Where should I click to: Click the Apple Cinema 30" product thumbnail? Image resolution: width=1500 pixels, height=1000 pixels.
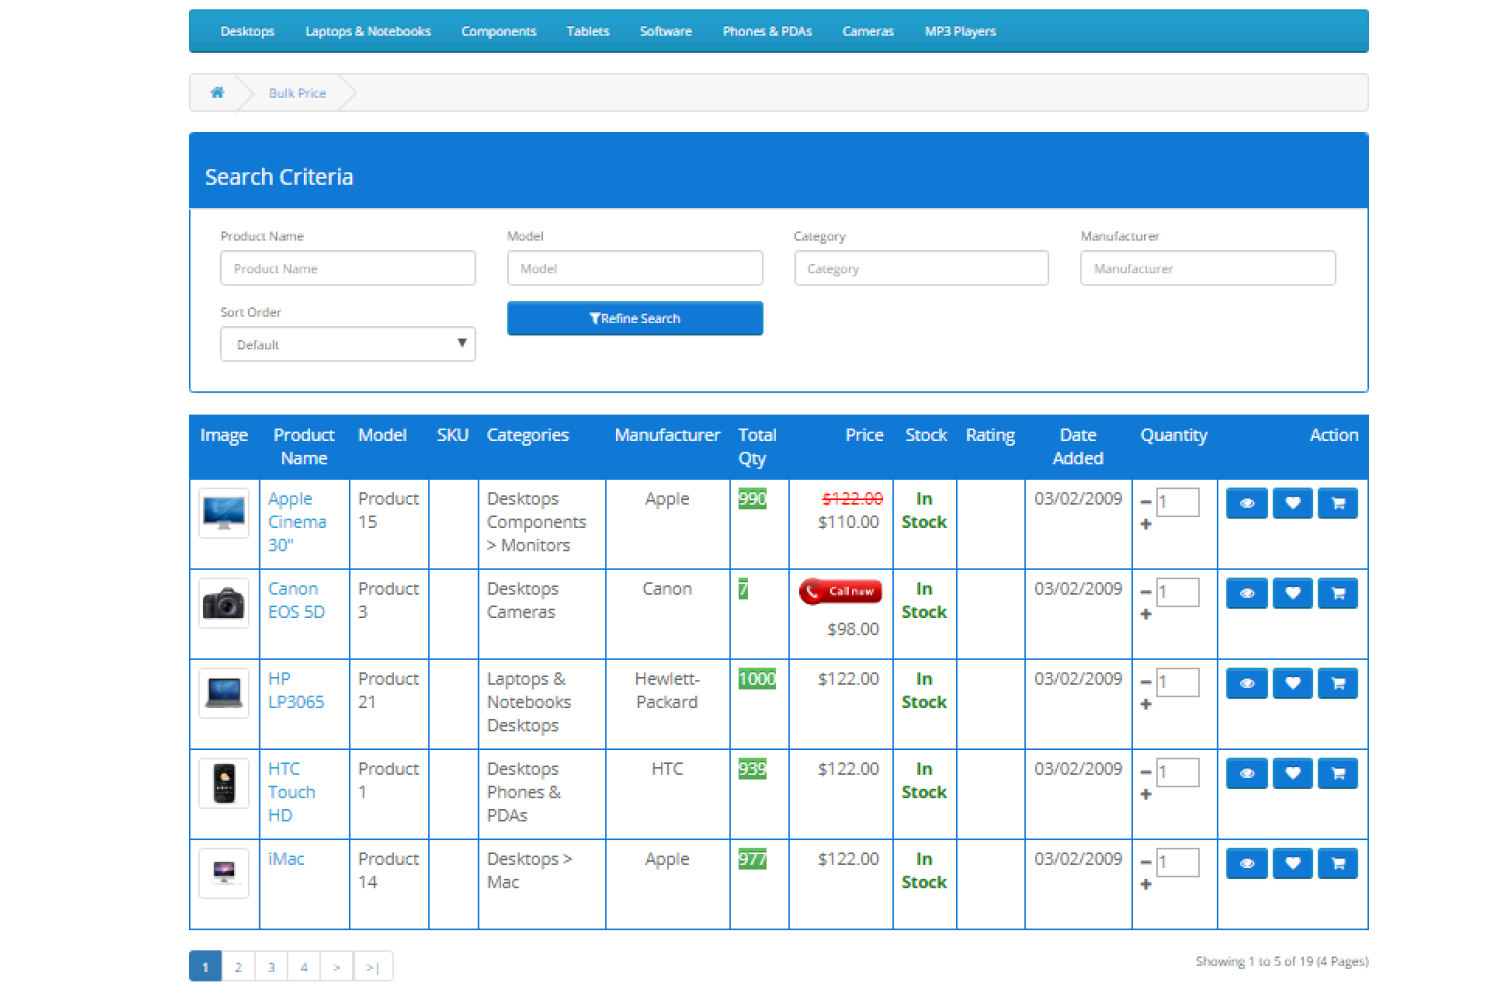[x=224, y=513]
